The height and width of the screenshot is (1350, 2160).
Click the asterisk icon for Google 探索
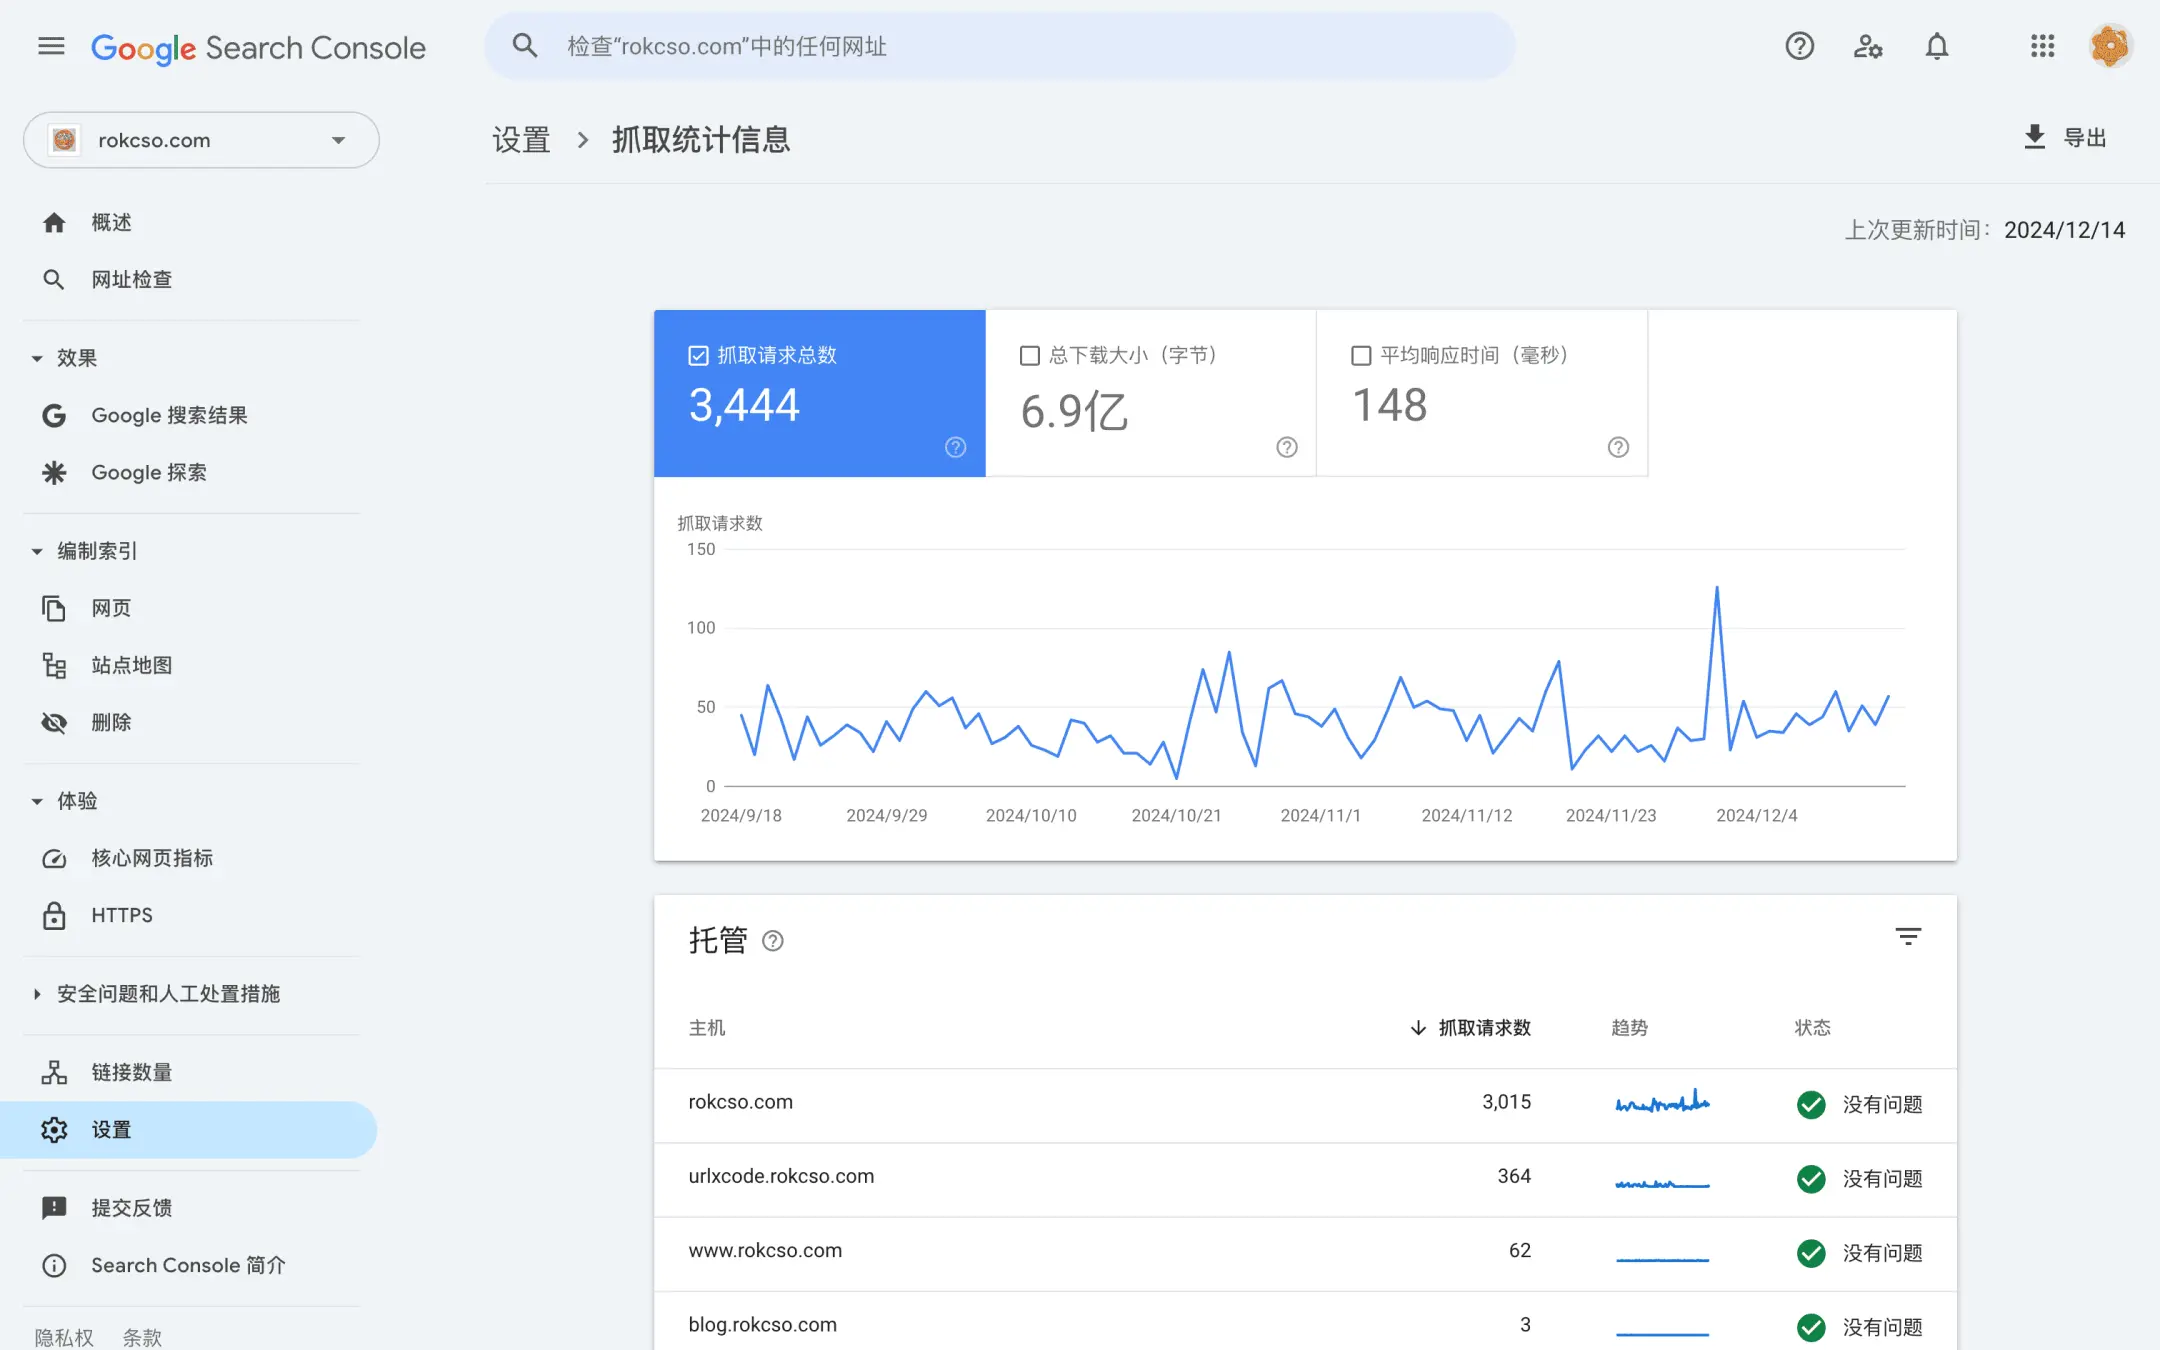pyautogui.click(x=54, y=472)
